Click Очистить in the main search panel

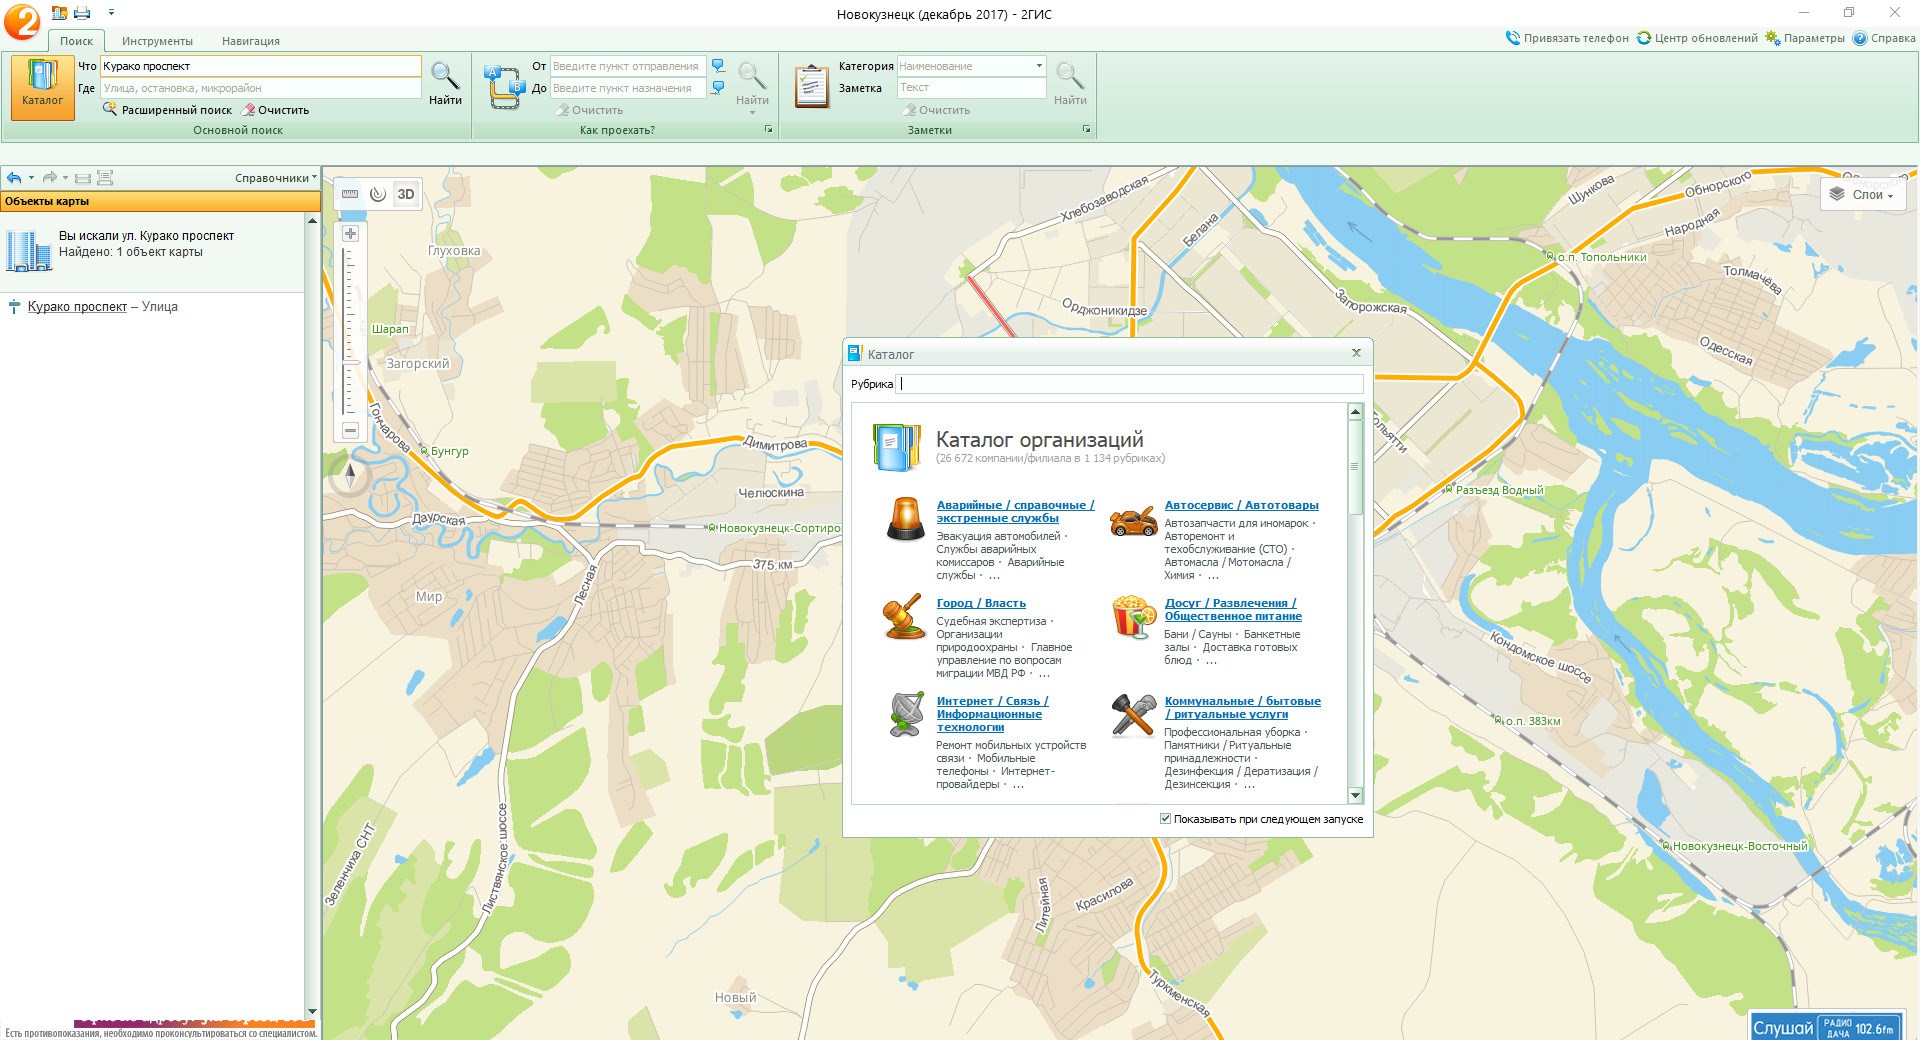pos(275,110)
